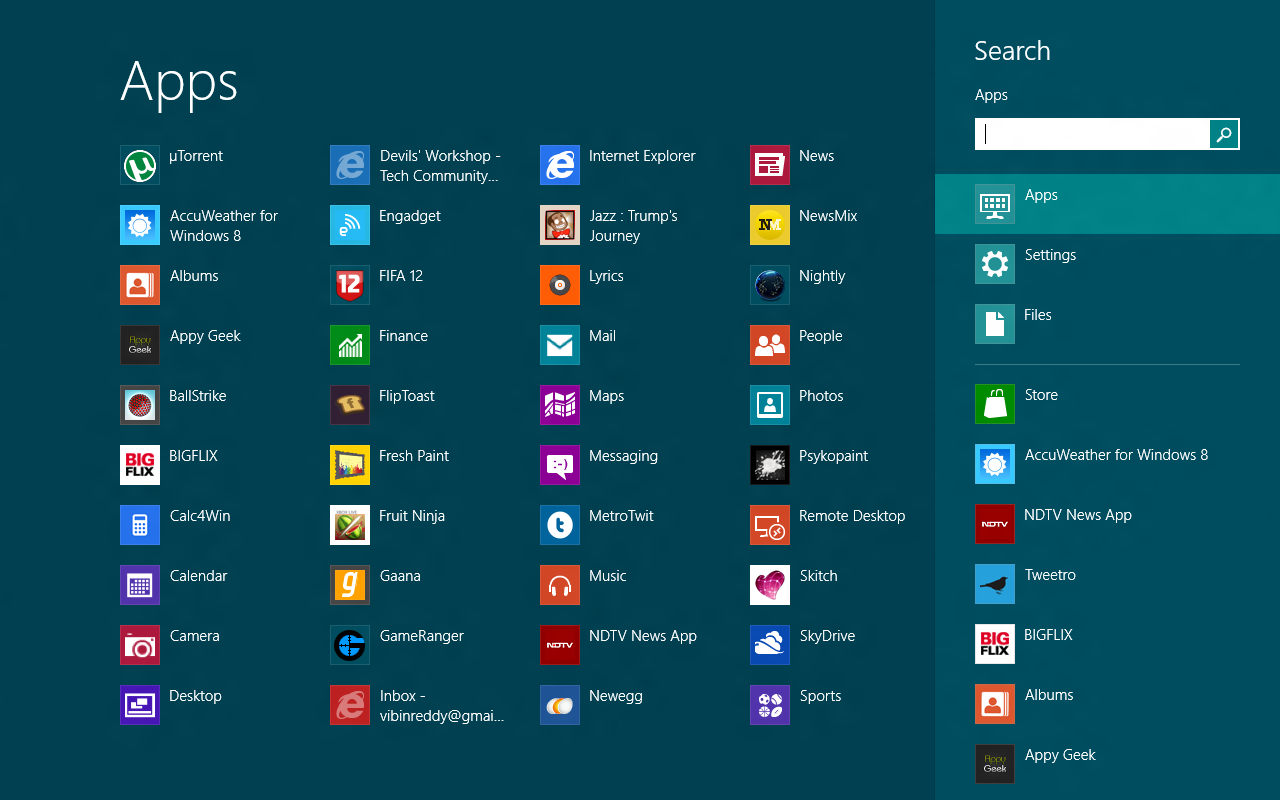The width and height of the screenshot is (1280, 800).
Task: Launch the Newegg app icon
Action: [x=560, y=705]
